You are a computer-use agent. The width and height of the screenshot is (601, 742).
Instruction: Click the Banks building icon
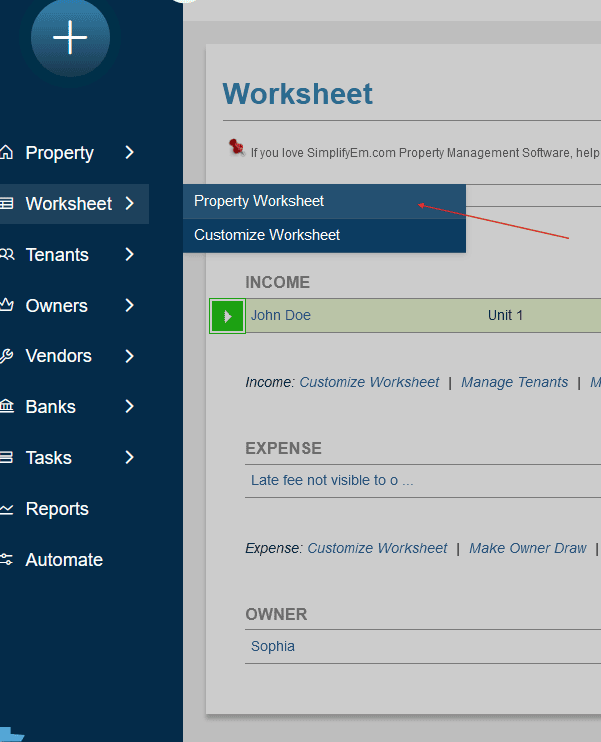(7, 407)
